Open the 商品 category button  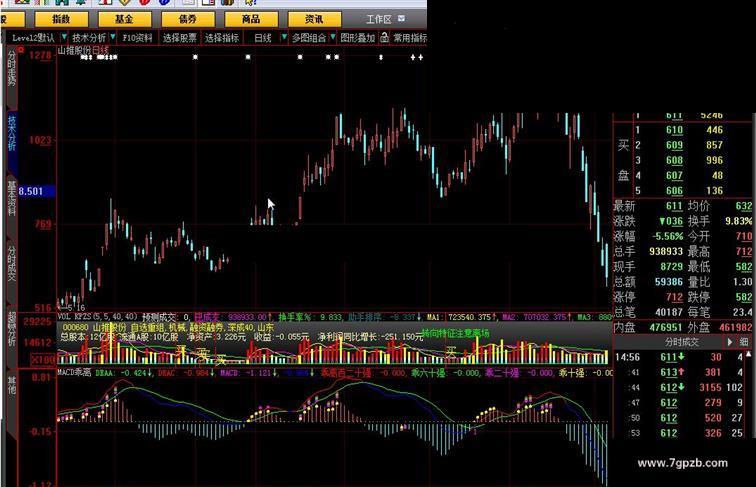click(251, 19)
